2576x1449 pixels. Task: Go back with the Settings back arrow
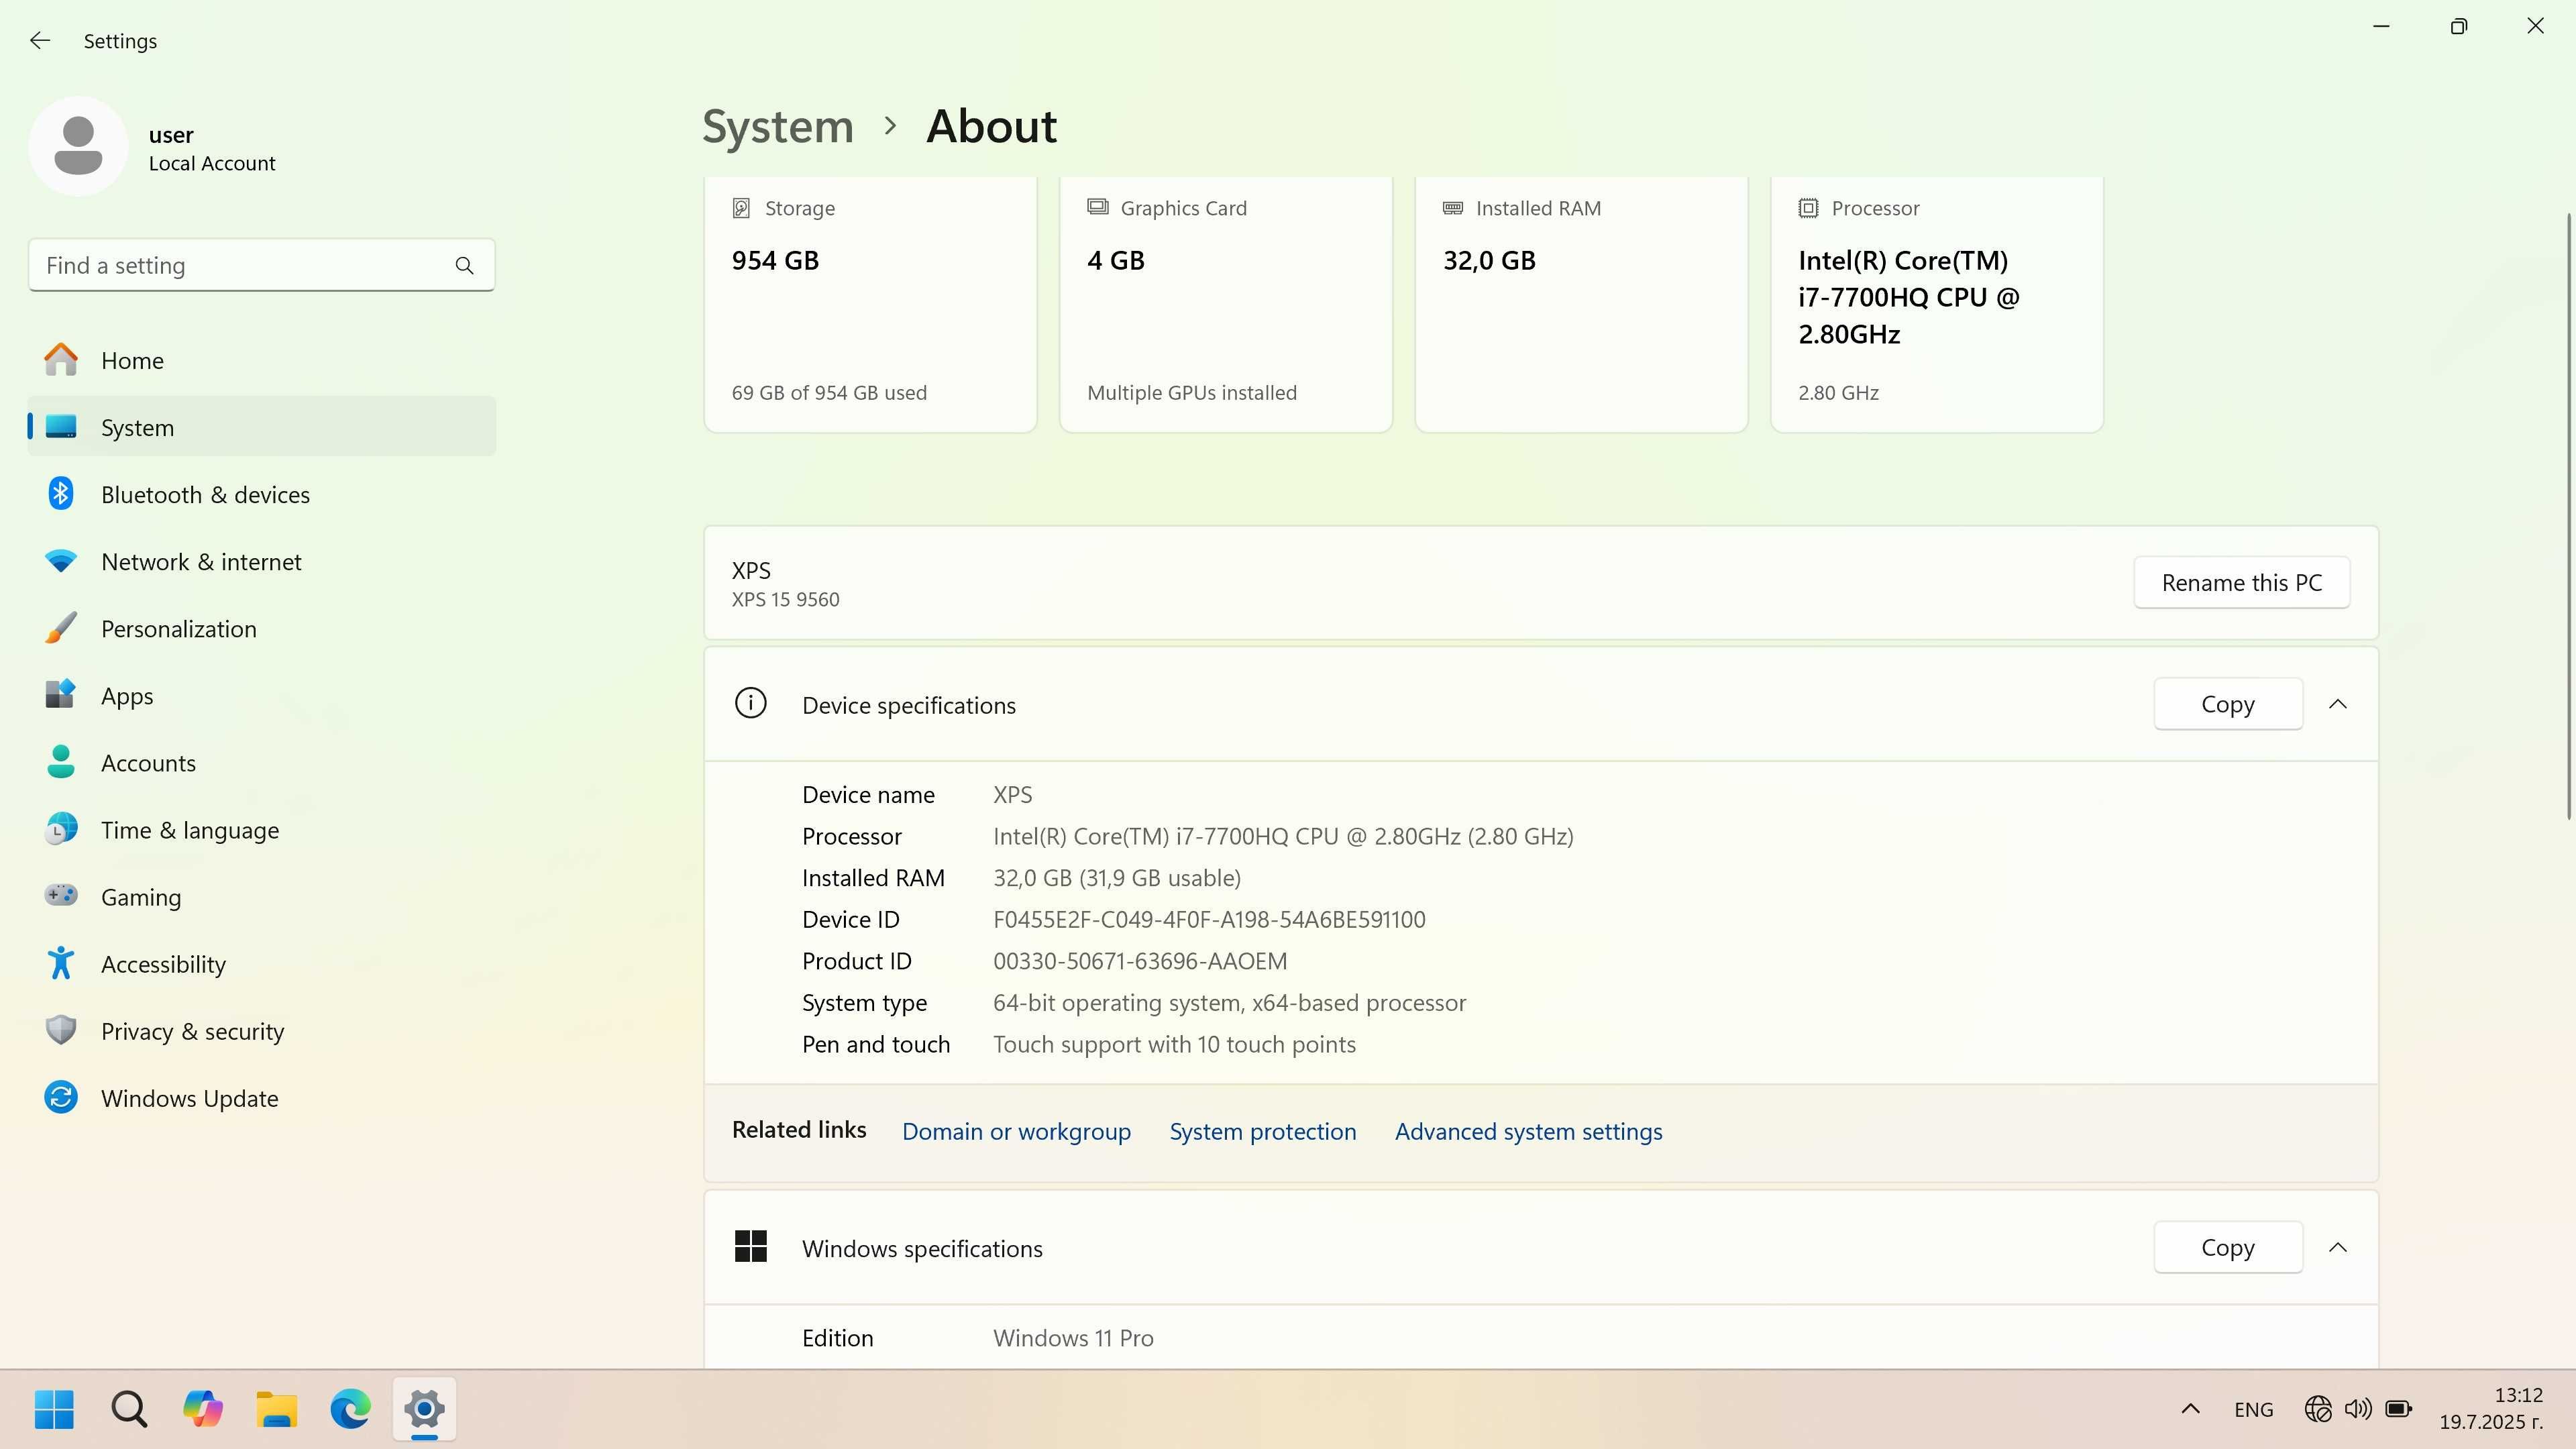pyautogui.click(x=40, y=40)
